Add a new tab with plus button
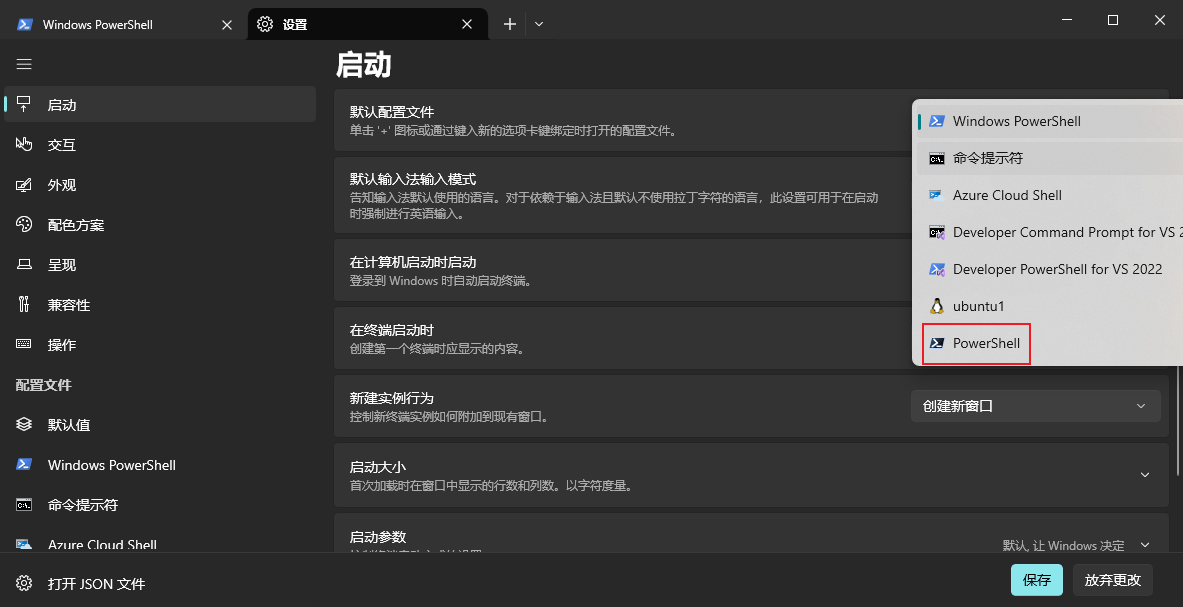The width and height of the screenshot is (1183, 607). [510, 24]
